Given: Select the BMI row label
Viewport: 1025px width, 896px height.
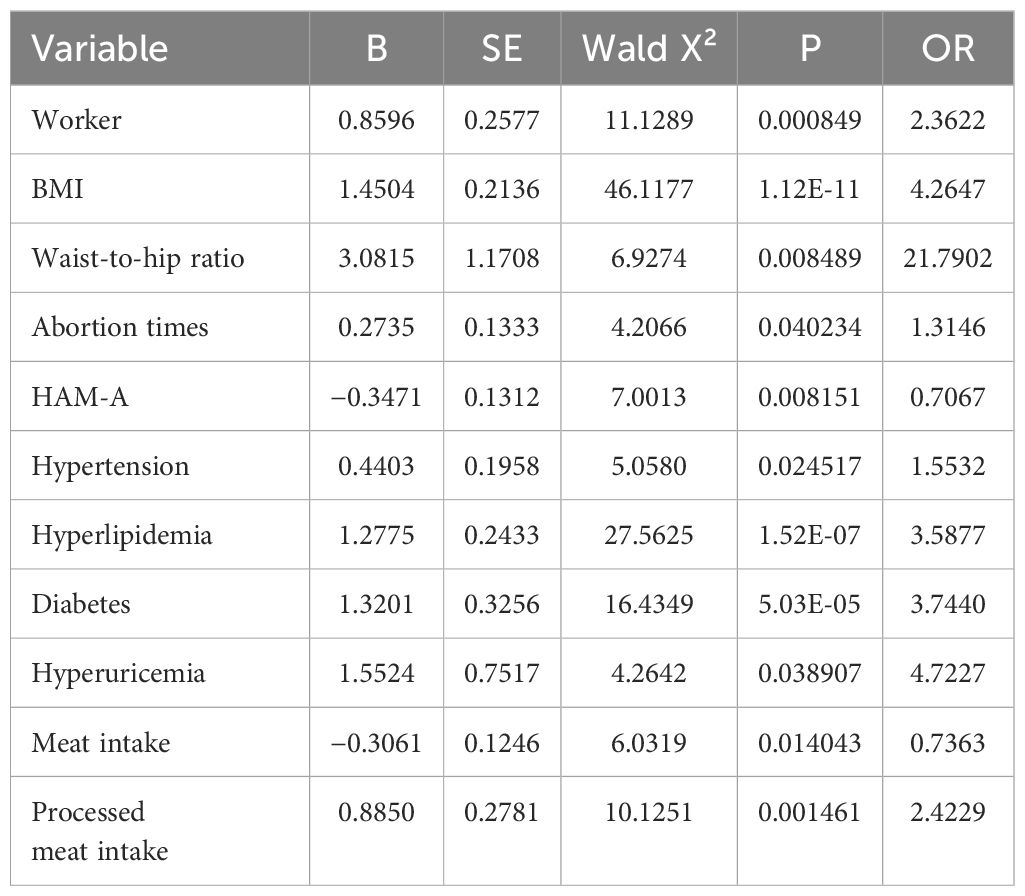Looking at the screenshot, I should [x=58, y=190].
